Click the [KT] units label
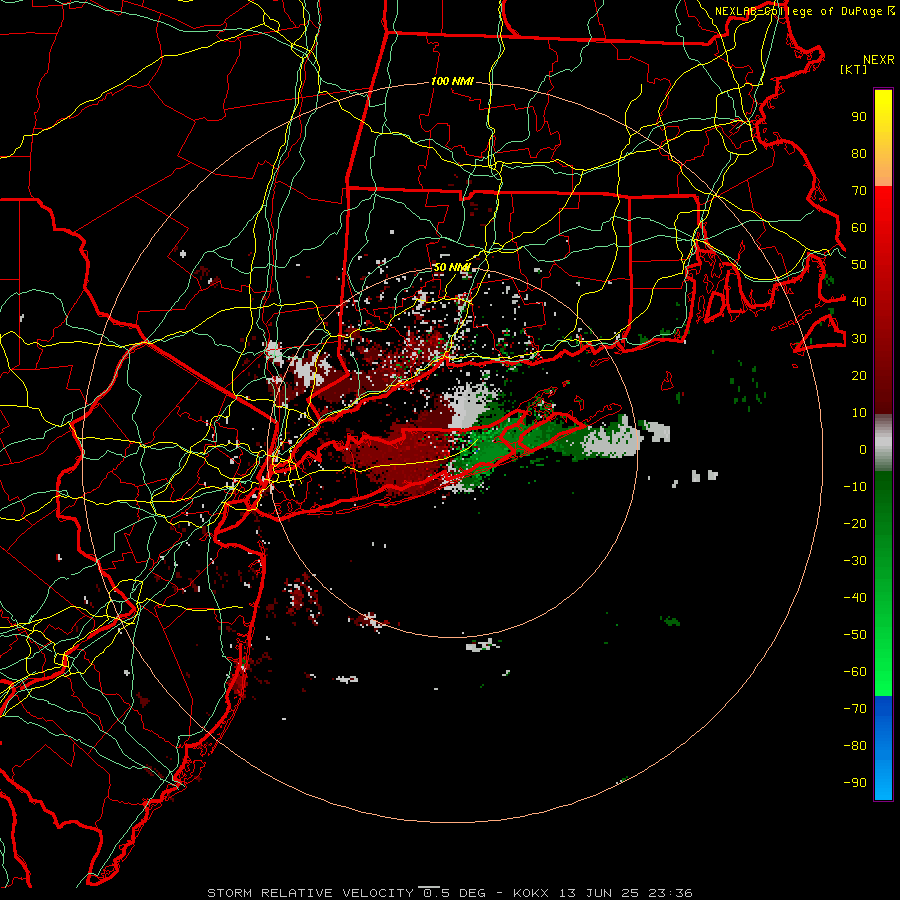The image size is (900, 900). click(854, 69)
